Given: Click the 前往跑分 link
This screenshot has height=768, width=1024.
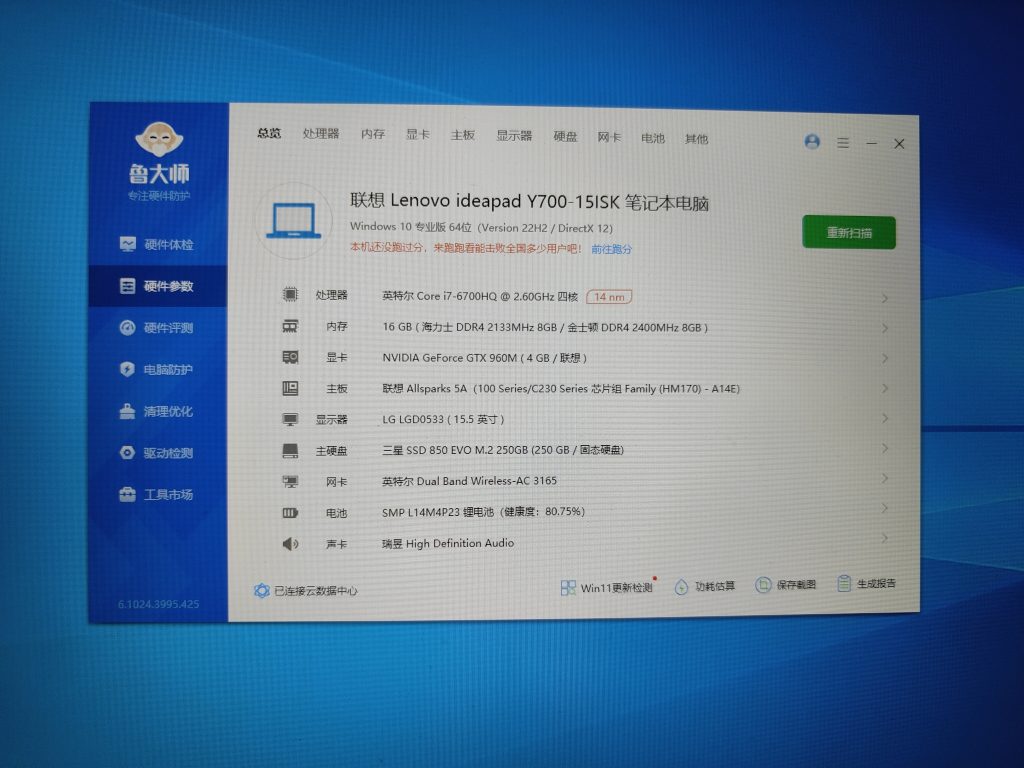Looking at the screenshot, I should (611, 249).
